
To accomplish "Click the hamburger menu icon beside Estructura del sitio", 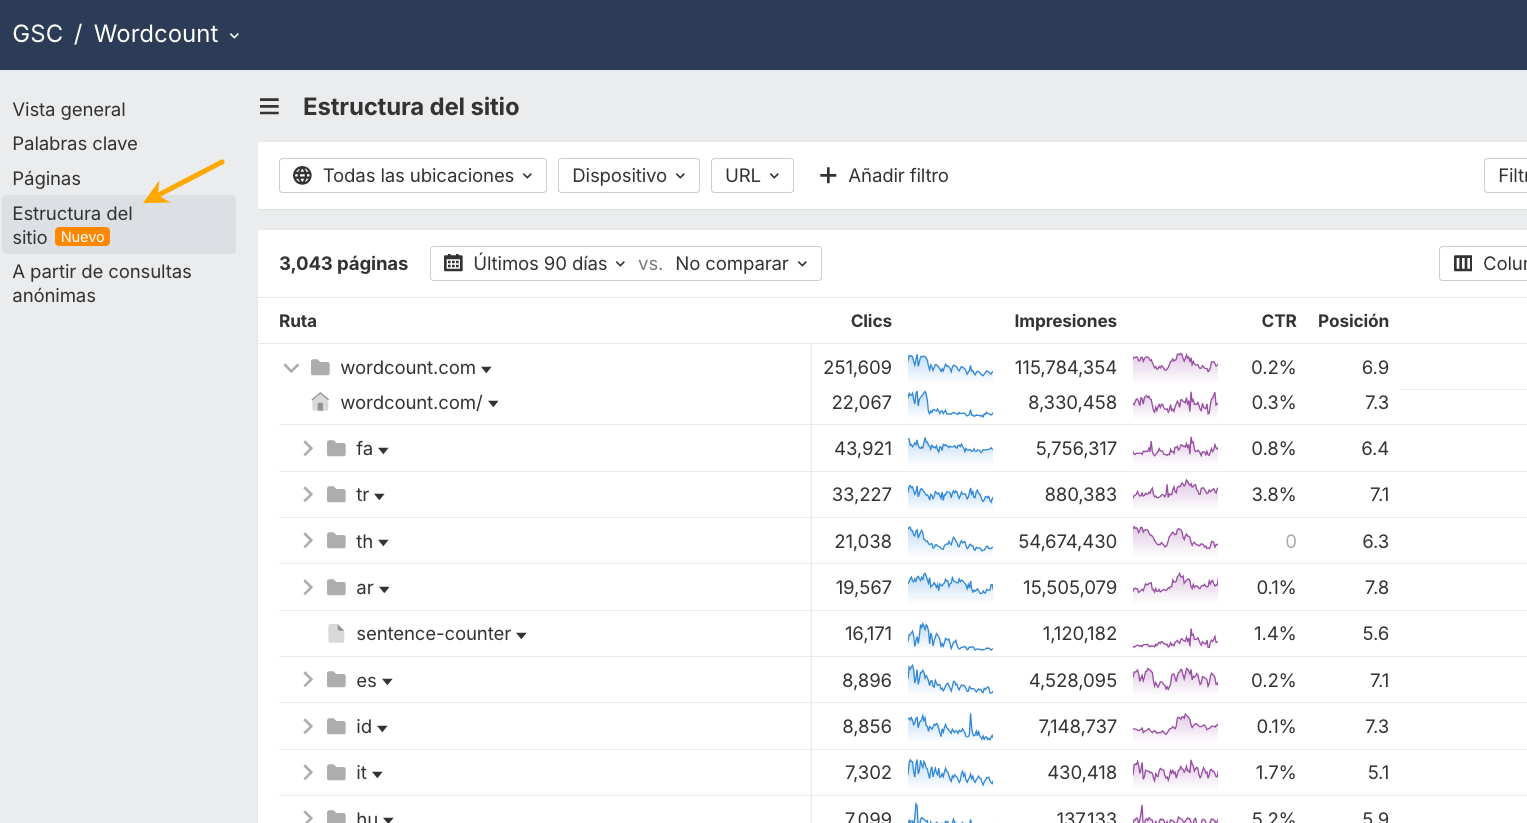I will 269,107.
